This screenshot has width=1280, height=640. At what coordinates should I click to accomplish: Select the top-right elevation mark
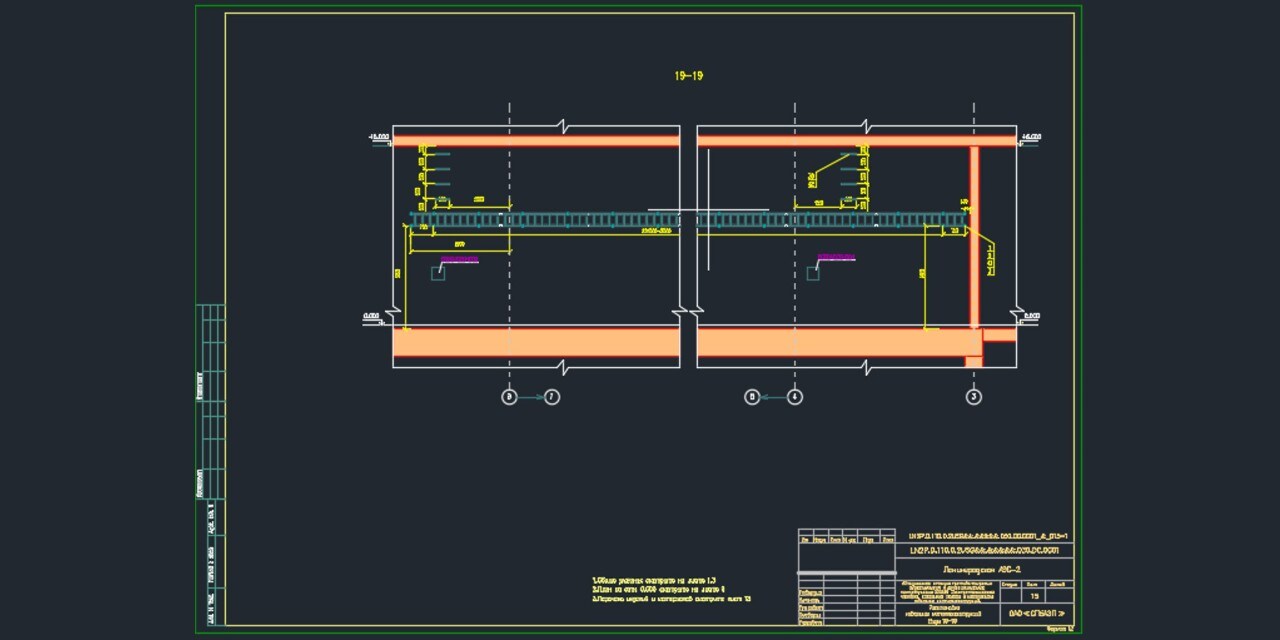tap(1031, 137)
